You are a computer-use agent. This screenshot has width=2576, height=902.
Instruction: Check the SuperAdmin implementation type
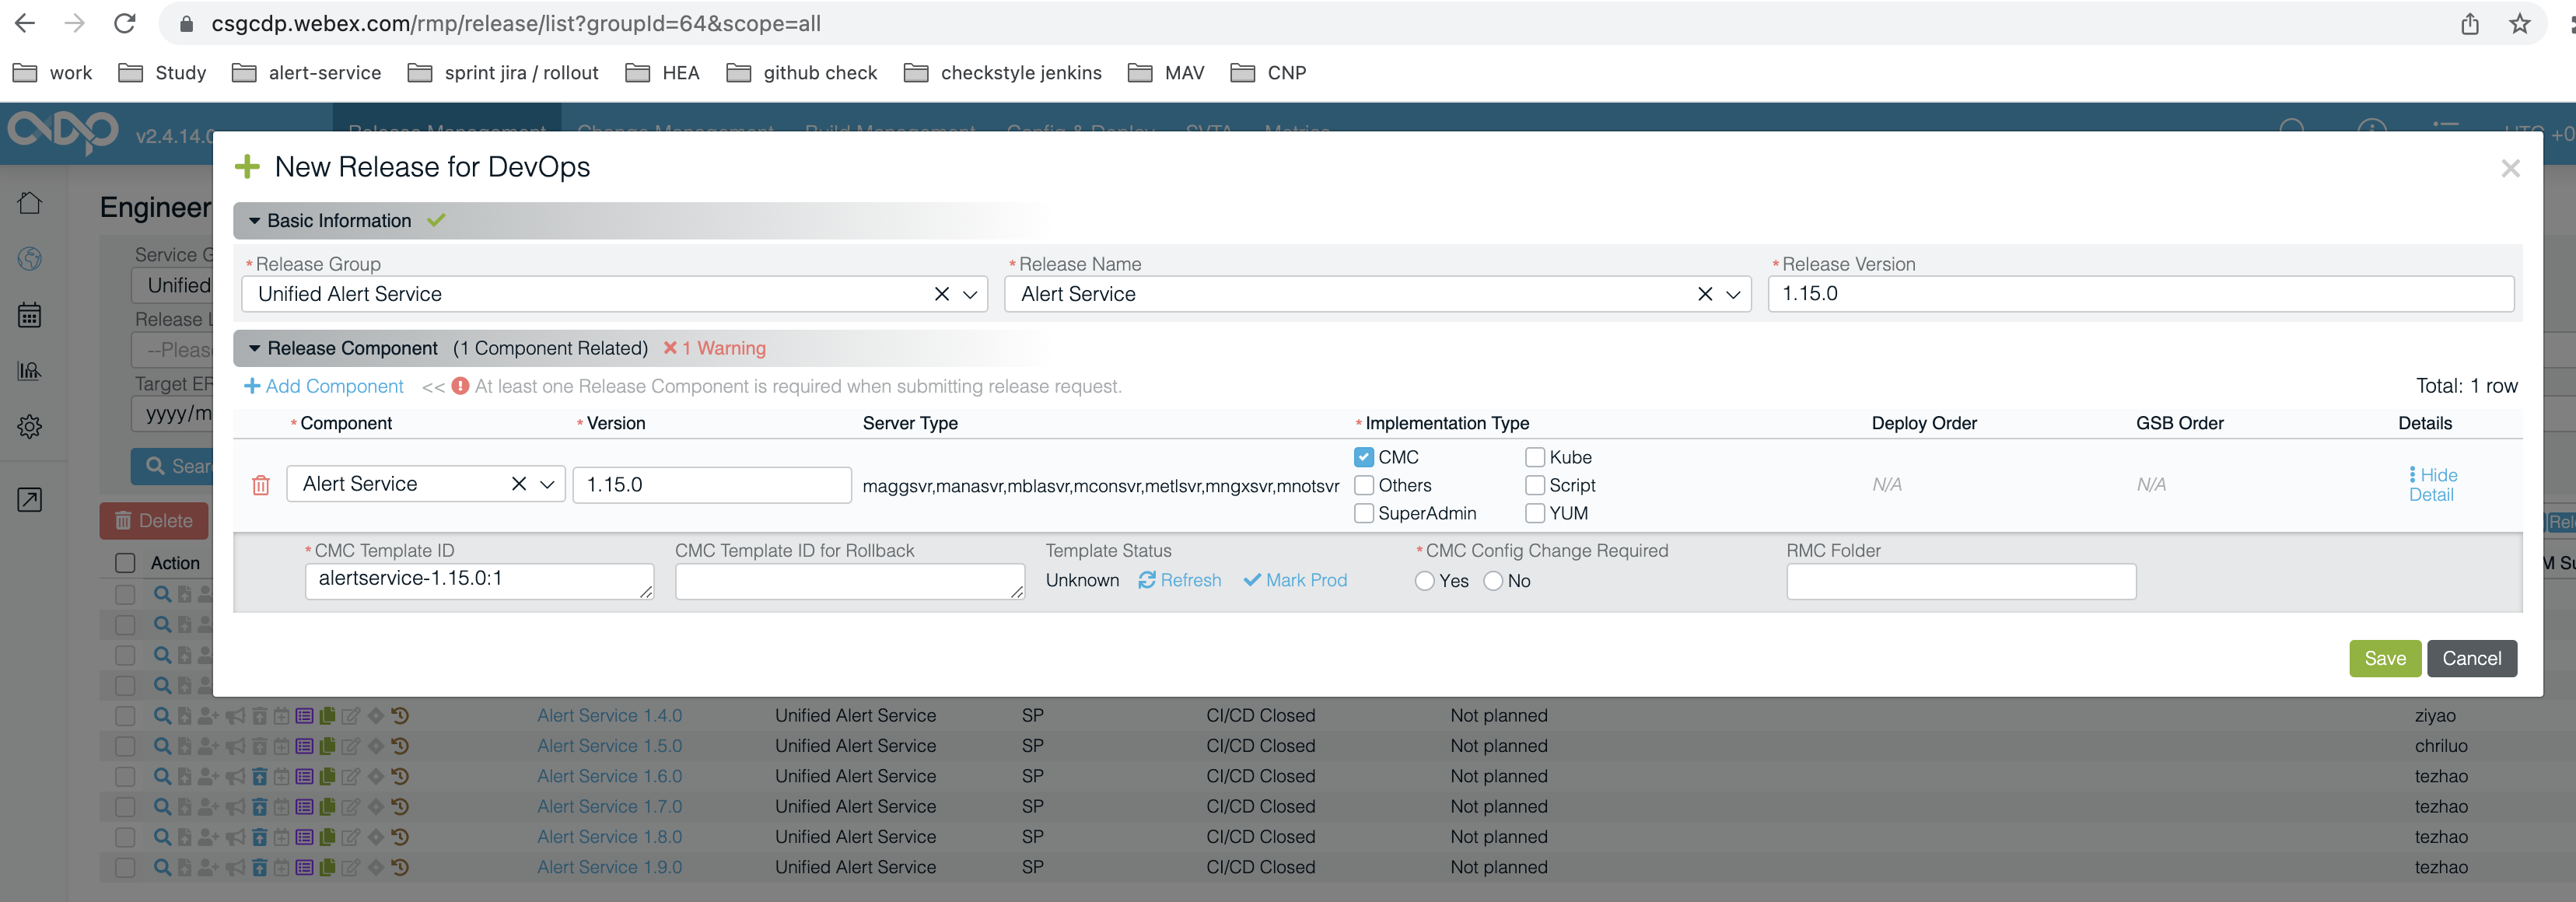(1364, 513)
